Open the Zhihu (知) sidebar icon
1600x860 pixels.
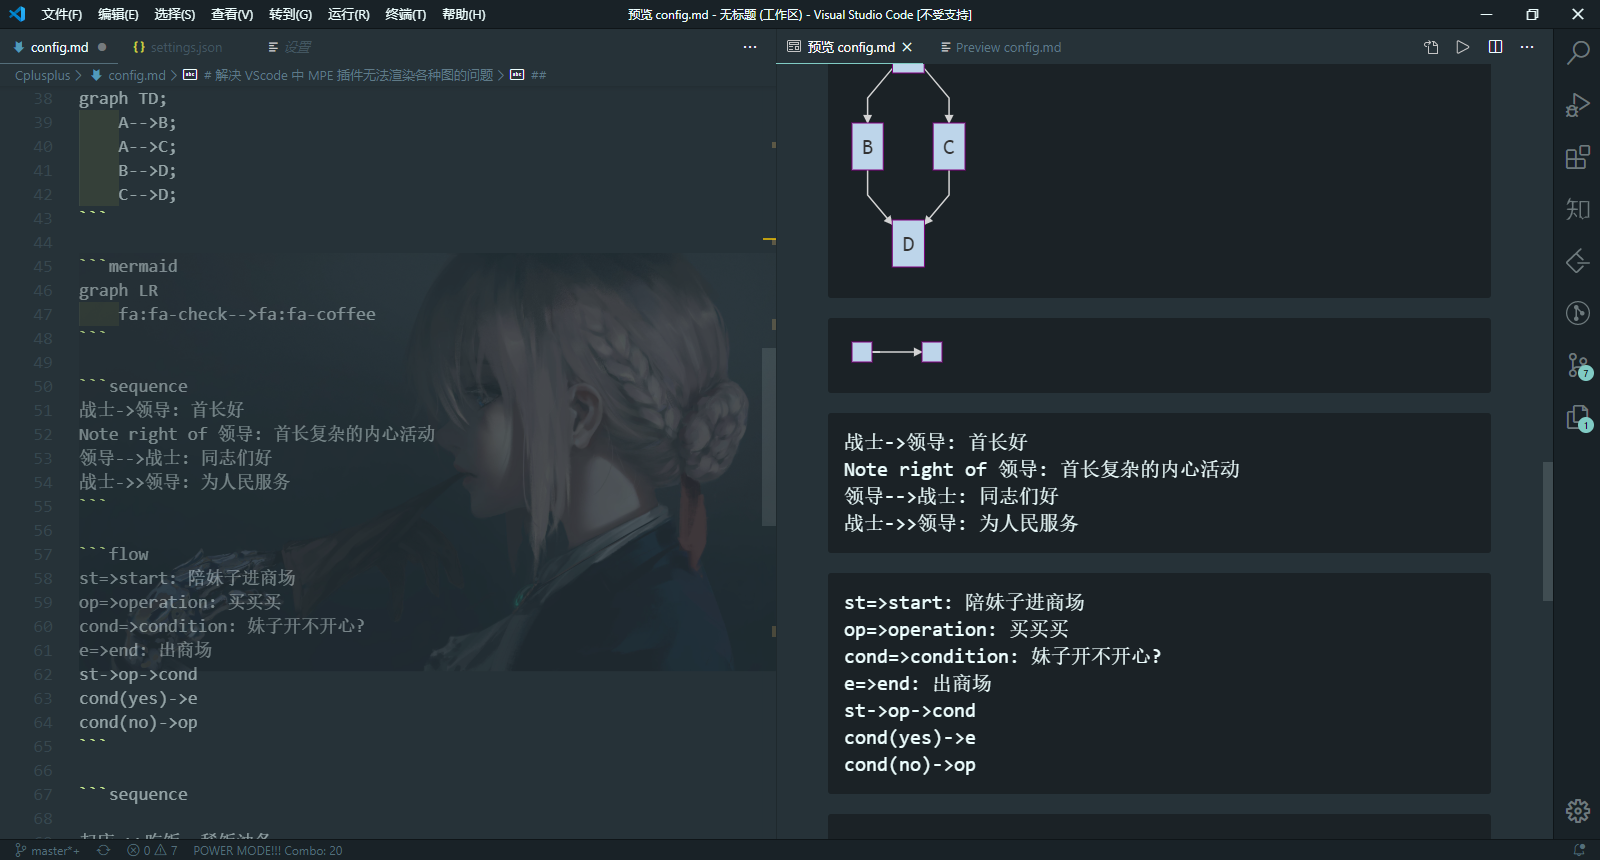point(1578,209)
